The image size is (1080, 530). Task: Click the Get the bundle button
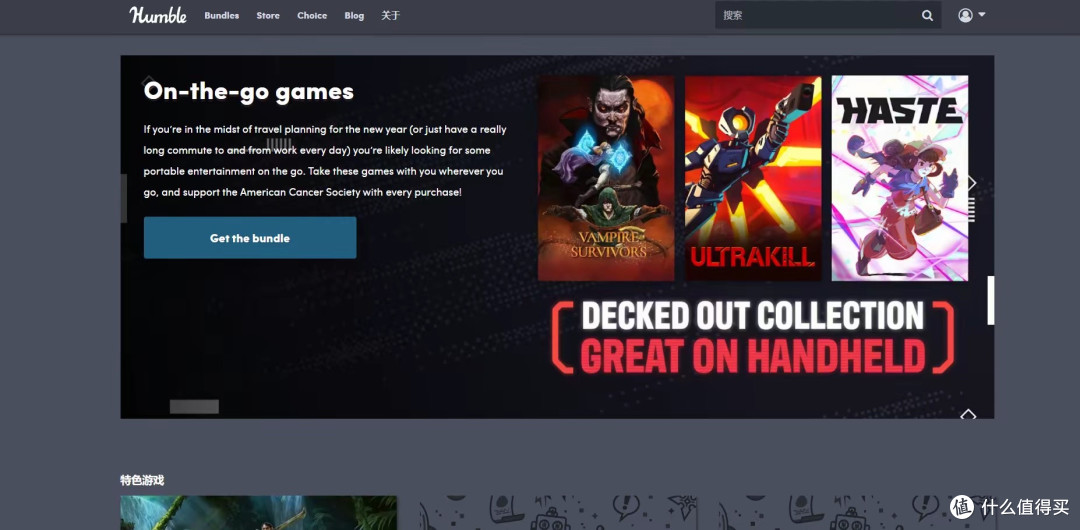pyautogui.click(x=250, y=238)
